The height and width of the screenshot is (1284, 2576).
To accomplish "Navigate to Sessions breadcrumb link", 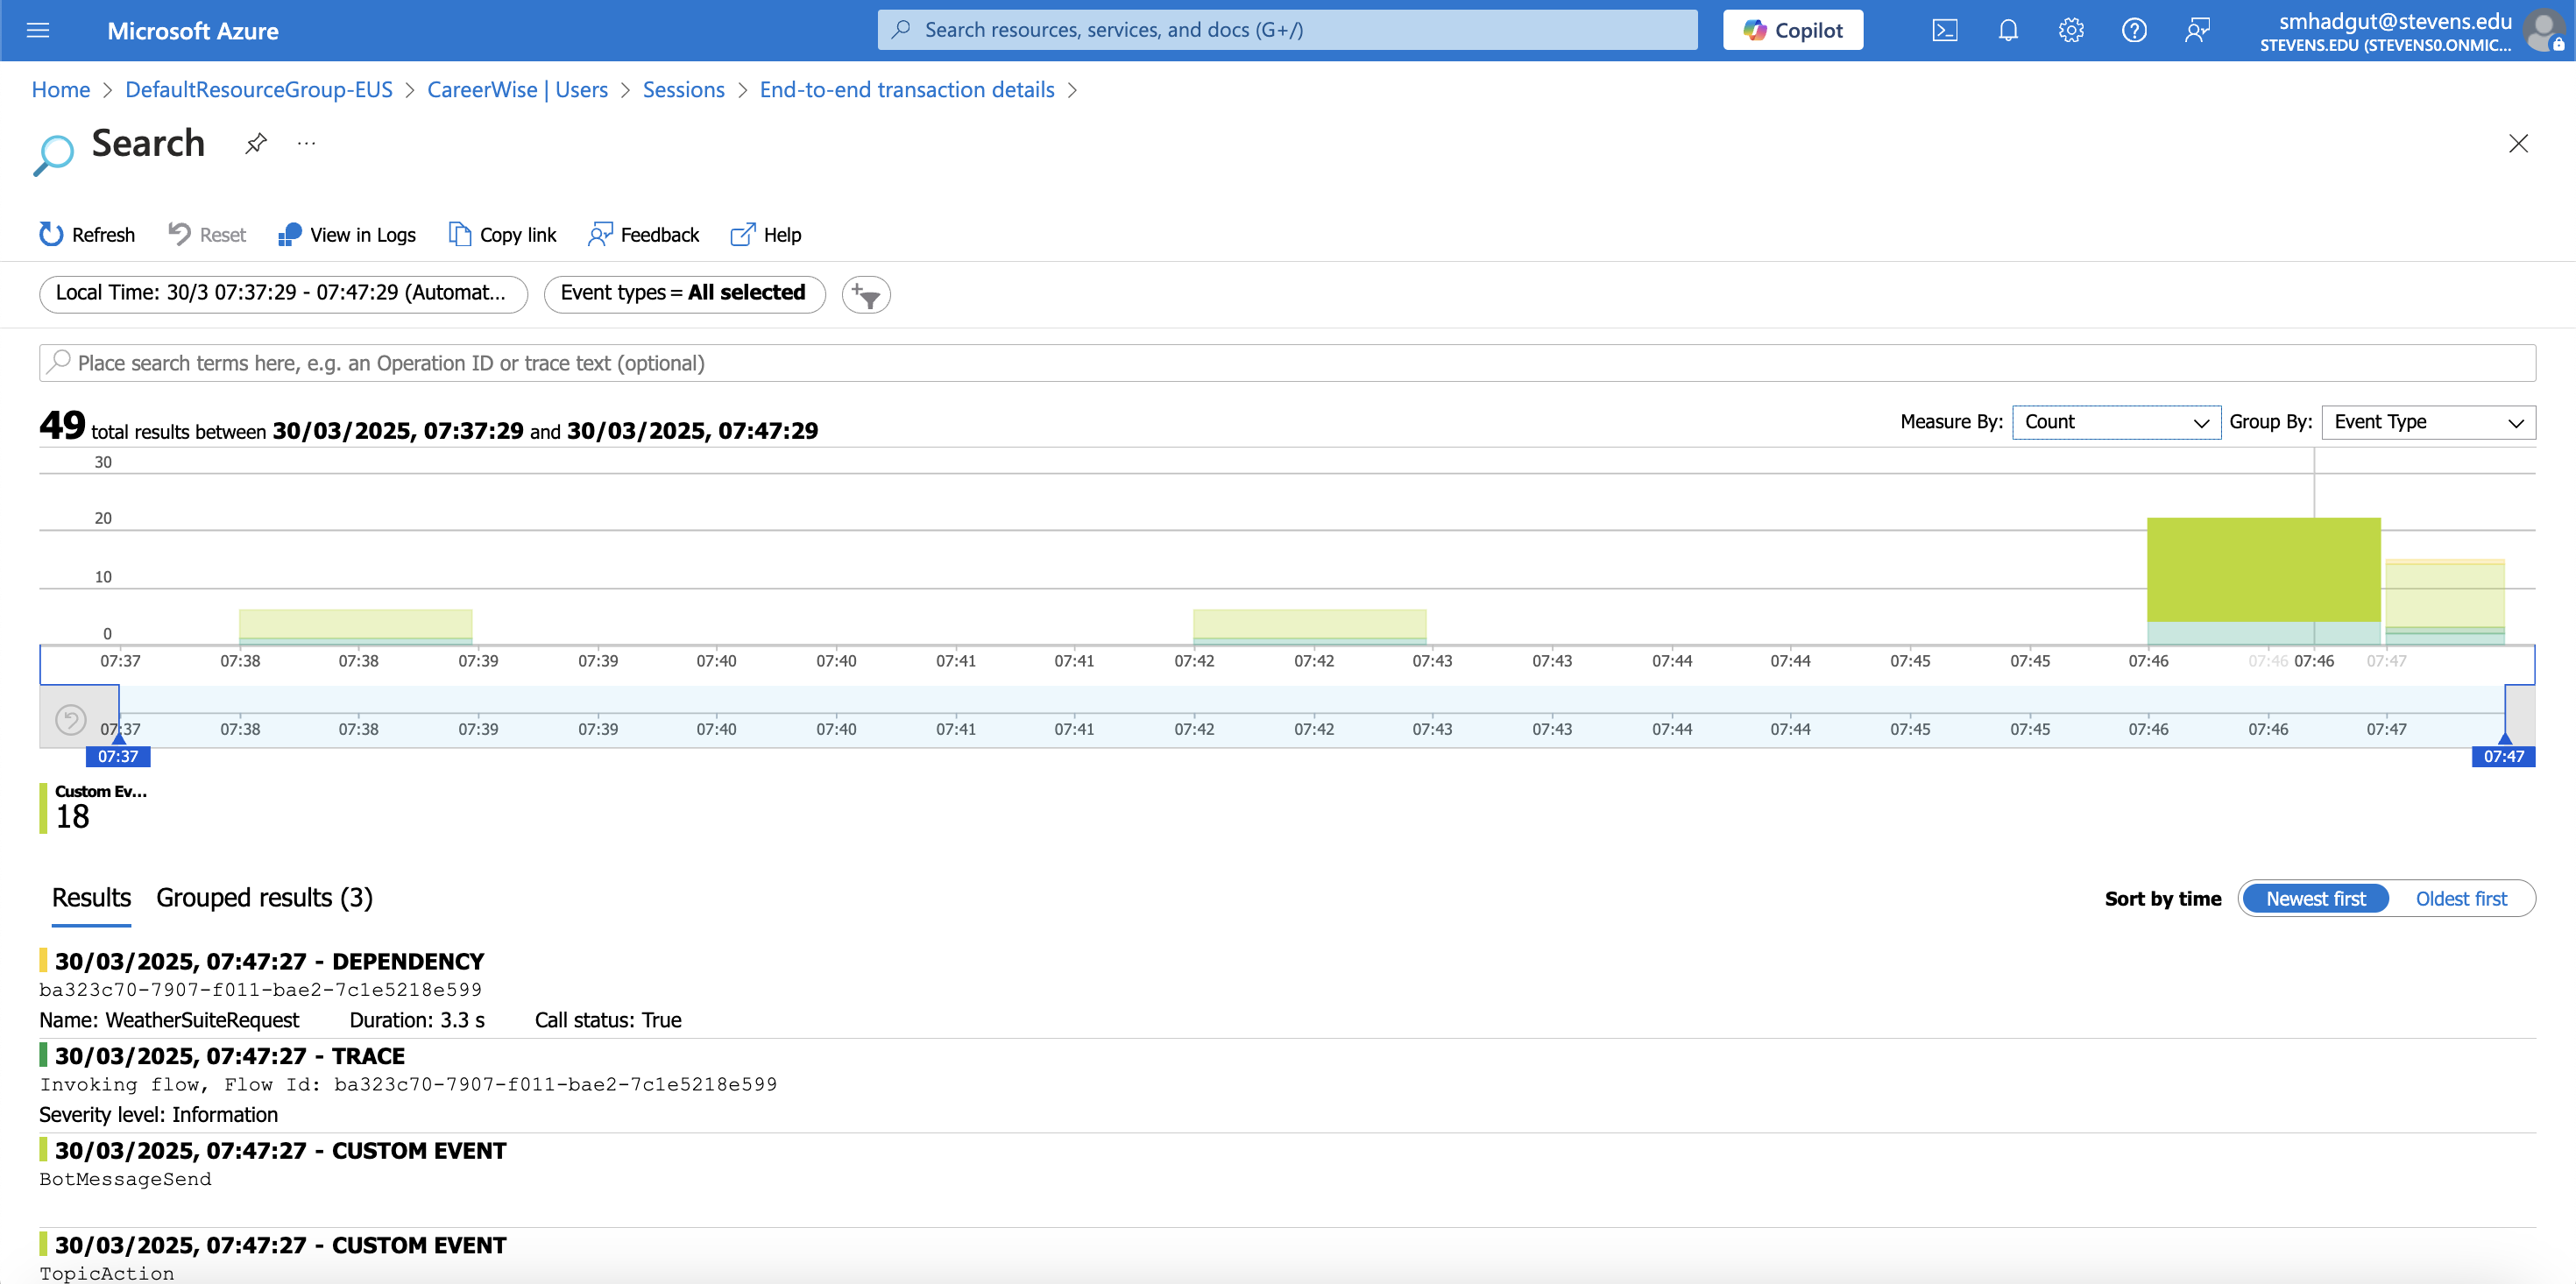I will pos(683,90).
